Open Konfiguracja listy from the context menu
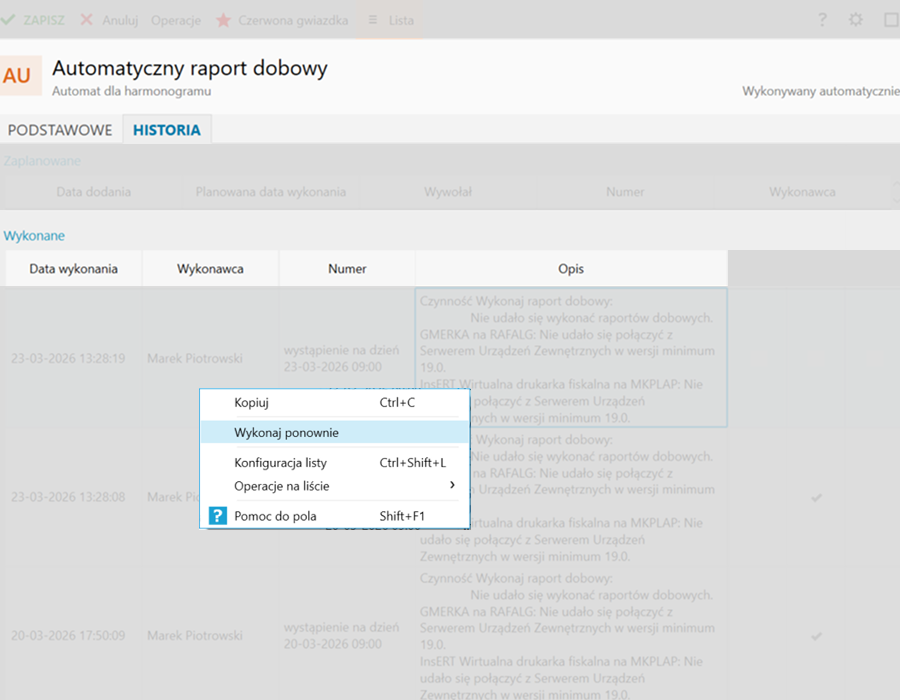This screenshot has height=700, width=900. click(280, 463)
